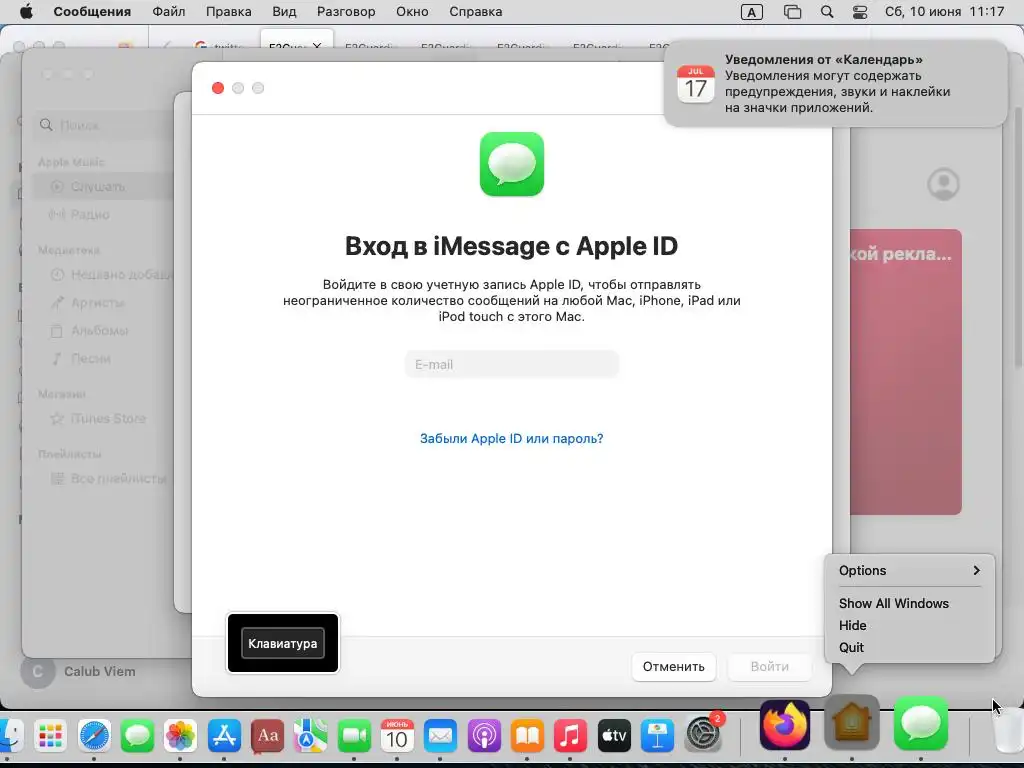Click the Войти button
1024x768 pixels.
tap(769, 666)
